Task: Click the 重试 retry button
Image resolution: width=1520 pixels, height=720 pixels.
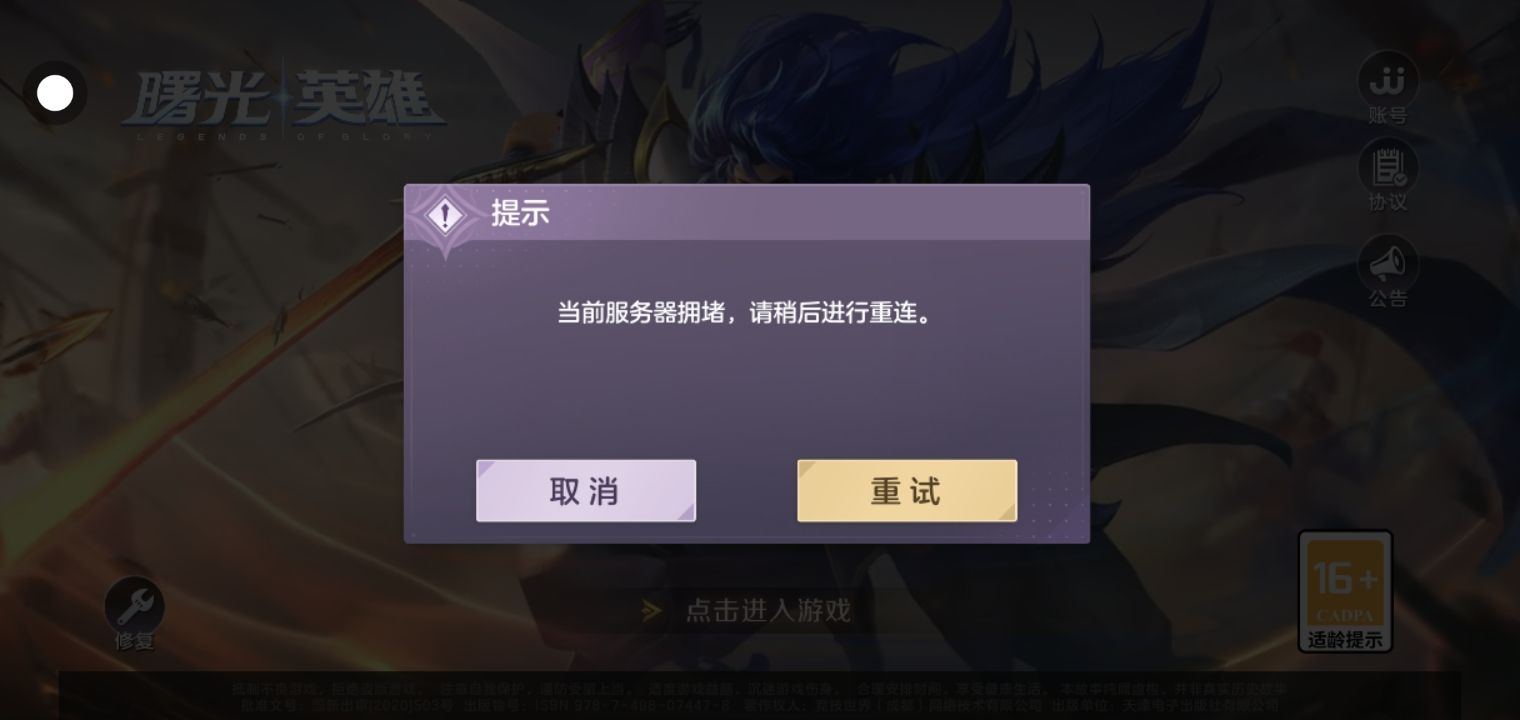Action: 907,491
